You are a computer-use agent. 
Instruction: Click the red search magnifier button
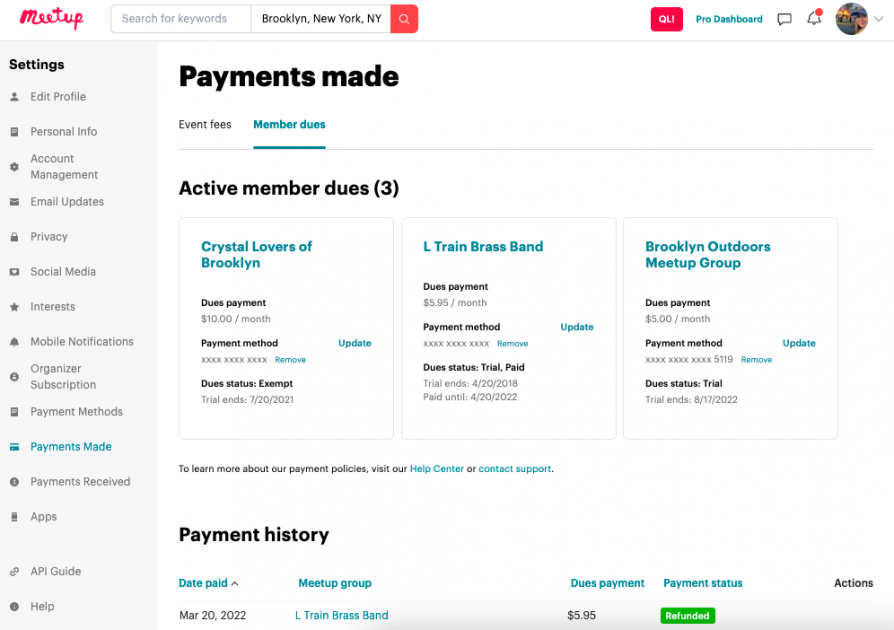coord(404,19)
